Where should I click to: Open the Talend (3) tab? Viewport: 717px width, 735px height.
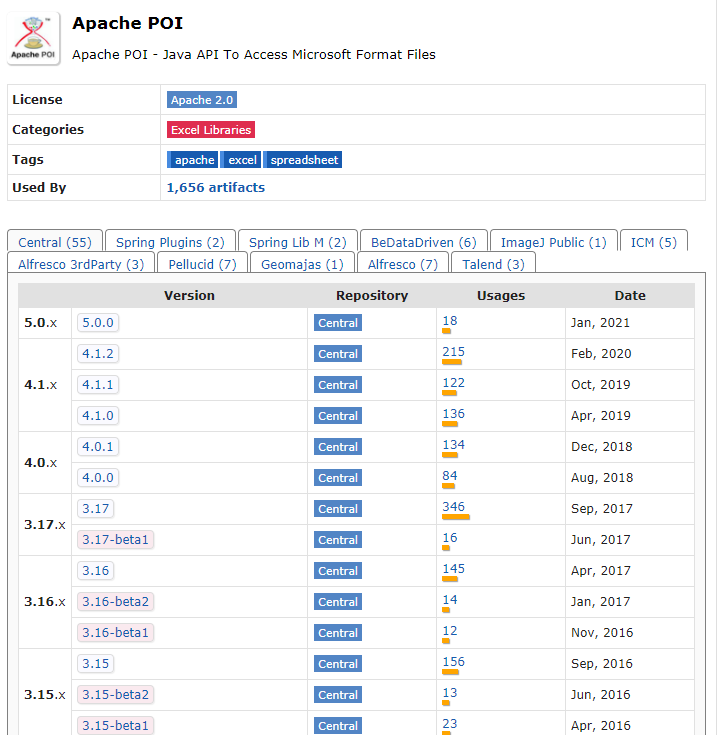click(493, 264)
